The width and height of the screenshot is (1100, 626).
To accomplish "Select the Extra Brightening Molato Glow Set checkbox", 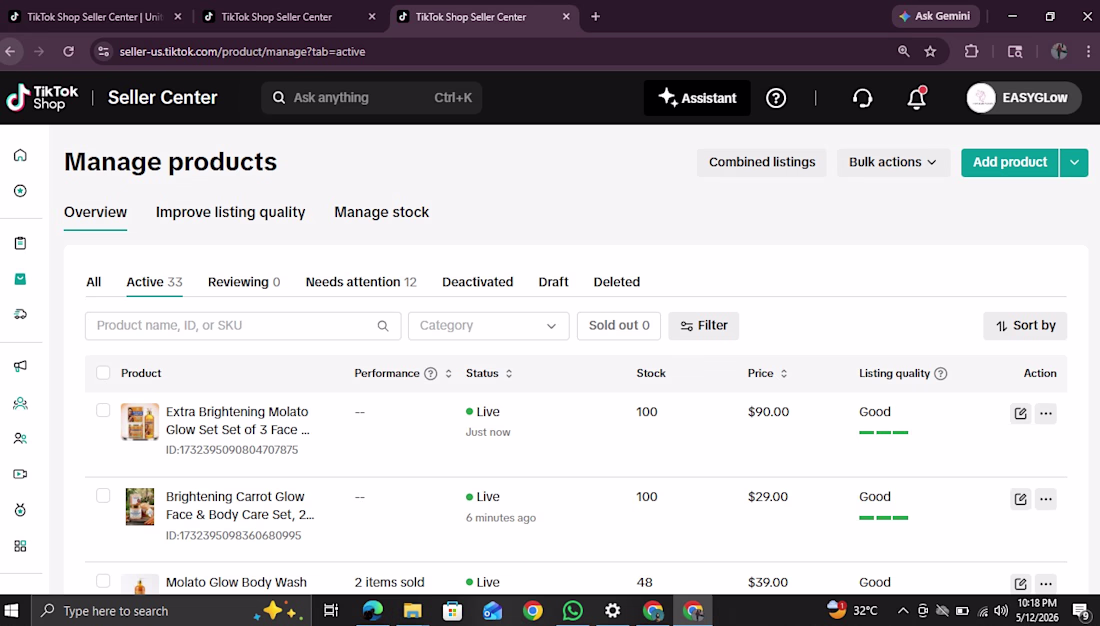I will [x=103, y=410].
